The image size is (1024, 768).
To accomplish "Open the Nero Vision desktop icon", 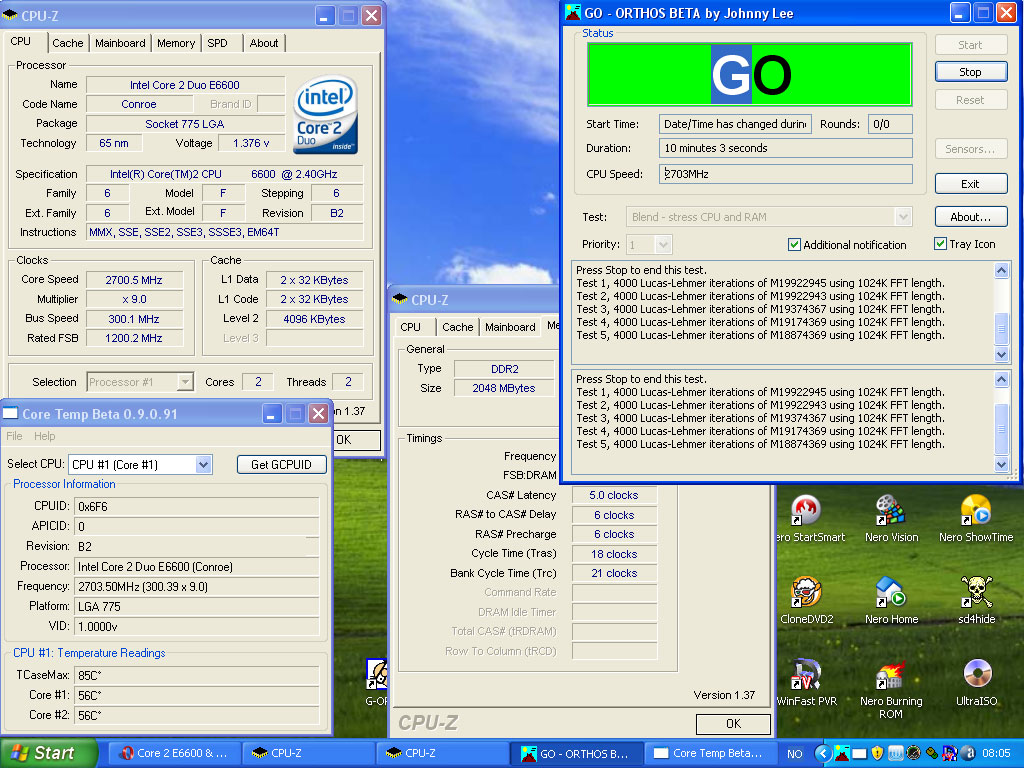I will click(891, 510).
